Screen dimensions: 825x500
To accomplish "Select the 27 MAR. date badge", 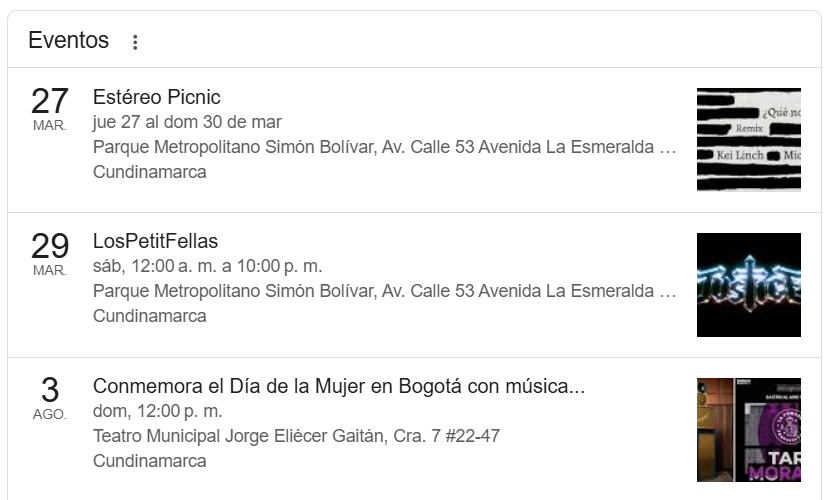I will (50, 108).
